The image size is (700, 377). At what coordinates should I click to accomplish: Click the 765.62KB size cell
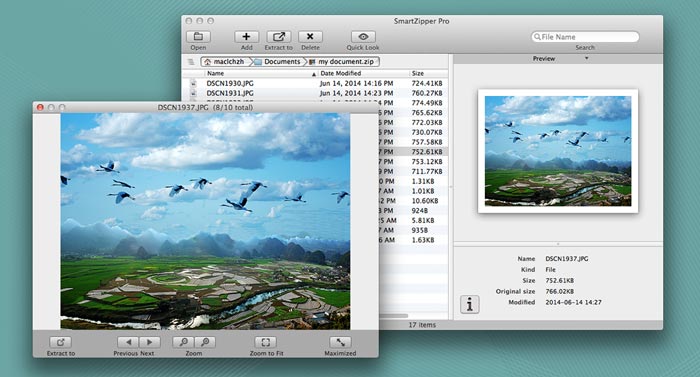coord(427,113)
